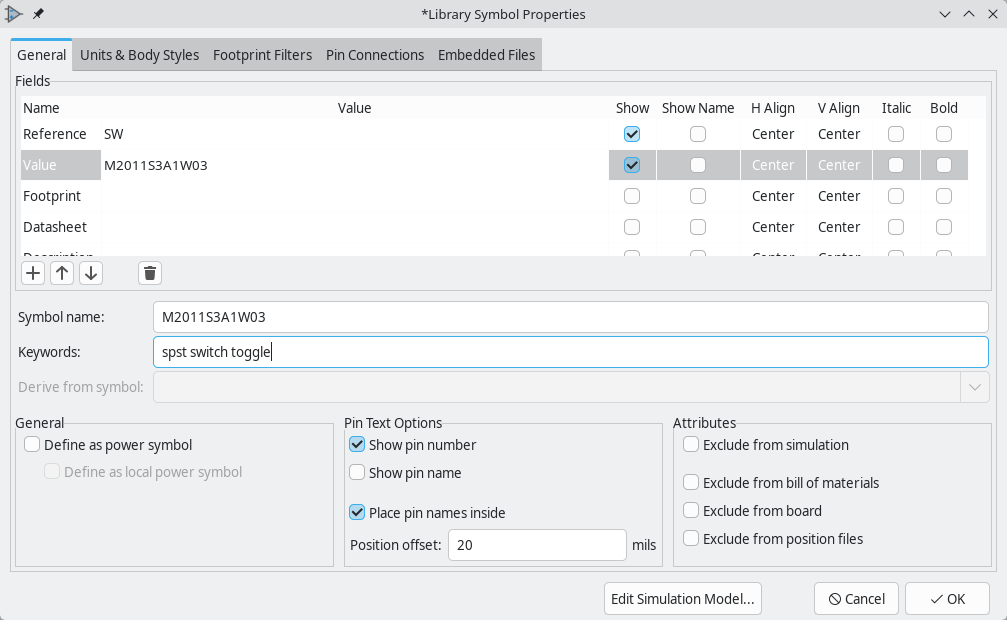
Task: Move the selected field down with the arrow icon
Action: pyautogui.click(x=90, y=273)
